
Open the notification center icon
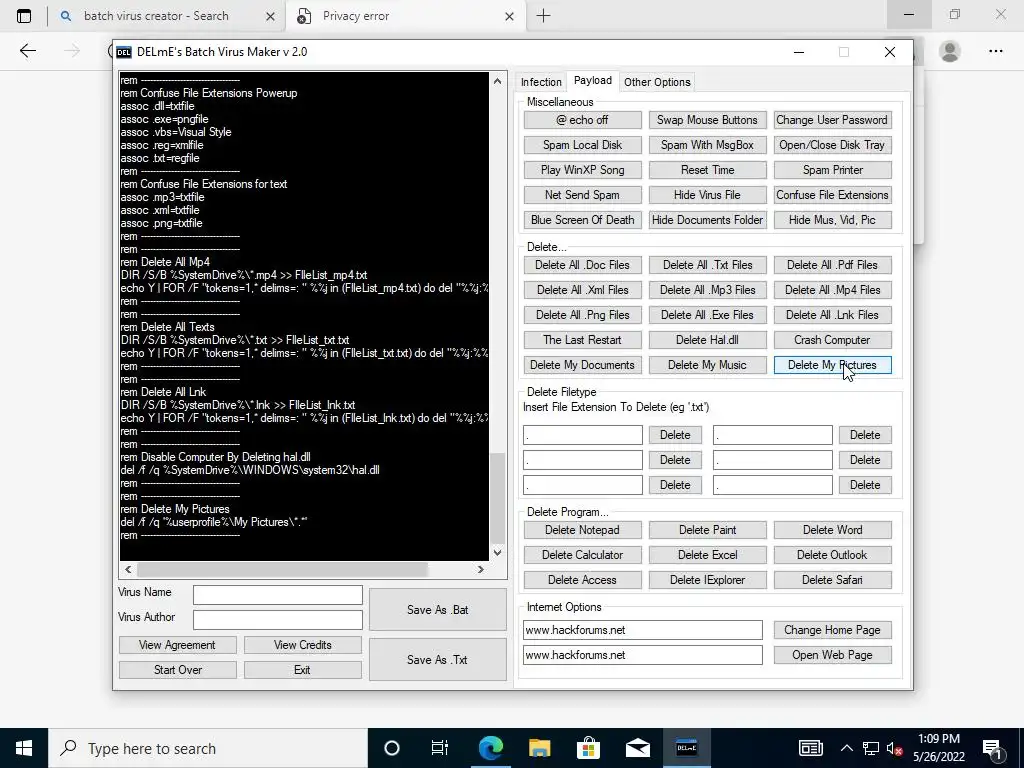993,748
